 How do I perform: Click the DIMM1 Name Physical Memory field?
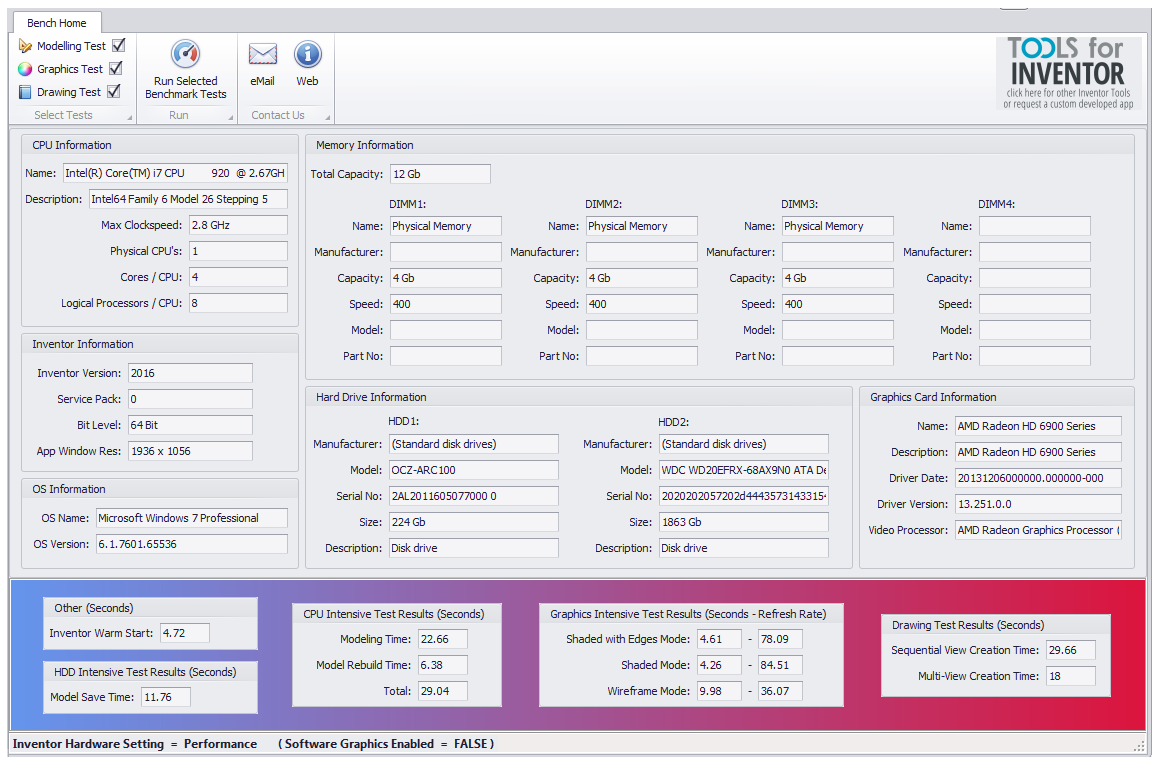[x=446, y=226]
